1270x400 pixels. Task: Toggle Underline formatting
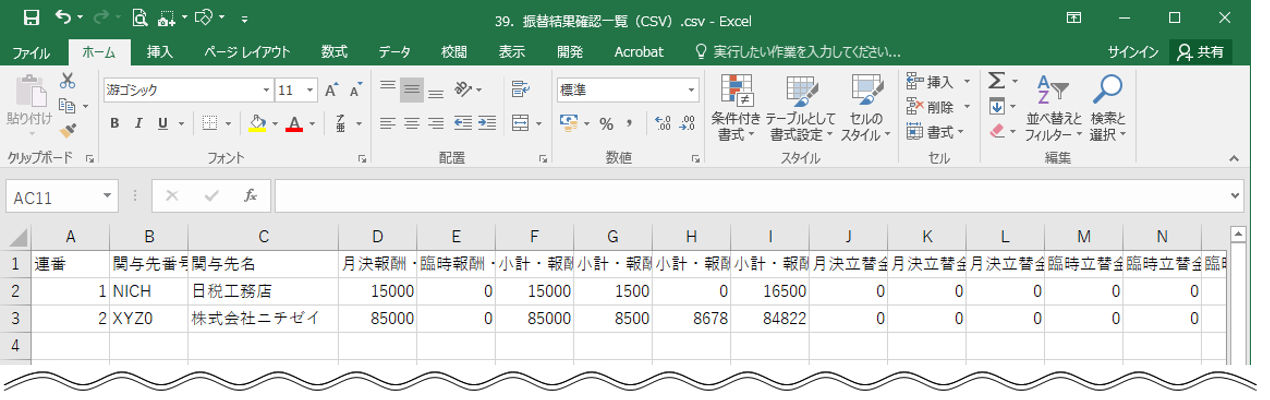[x=162, y=124]
